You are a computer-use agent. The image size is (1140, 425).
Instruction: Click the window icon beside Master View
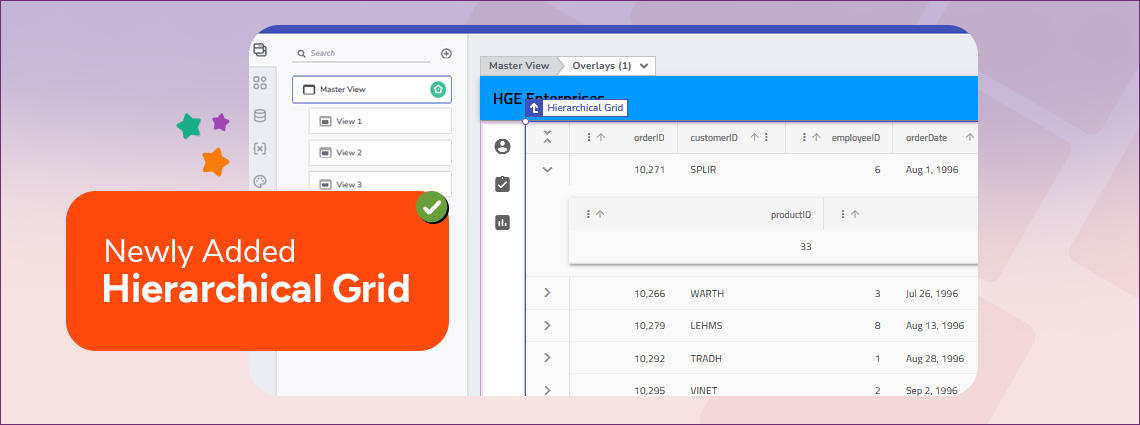[x=309, y=90]
